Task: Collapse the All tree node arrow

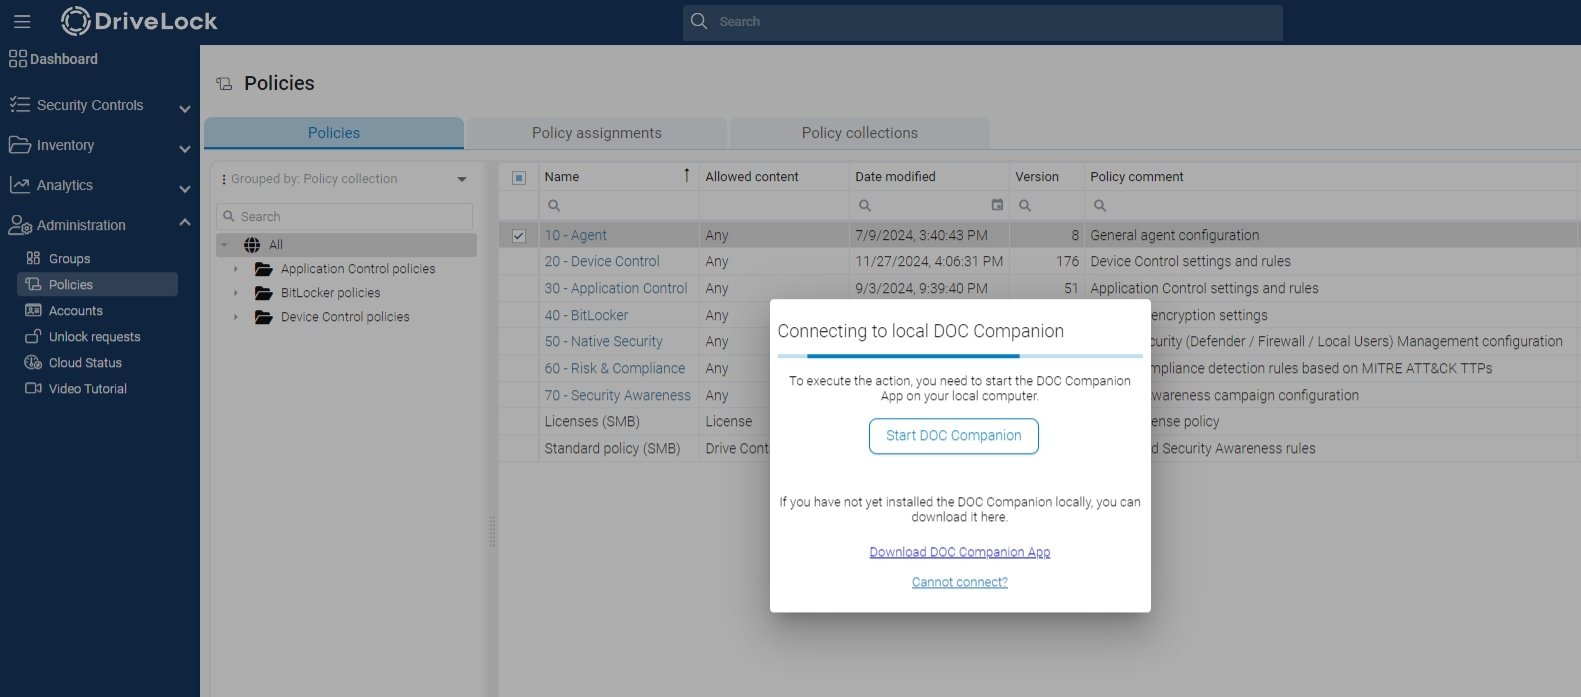Action: coord(224,245)
